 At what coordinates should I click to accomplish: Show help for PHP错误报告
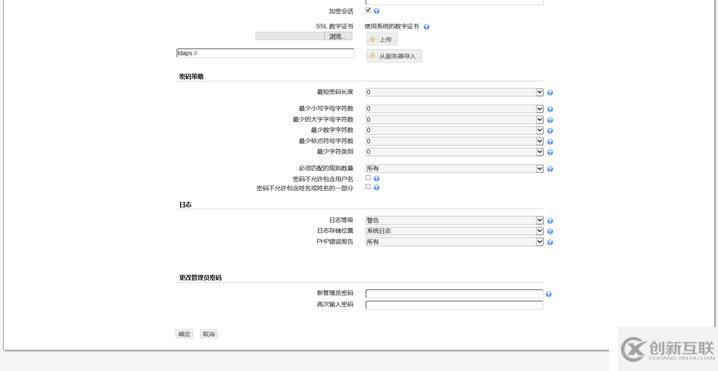(550, 242)
